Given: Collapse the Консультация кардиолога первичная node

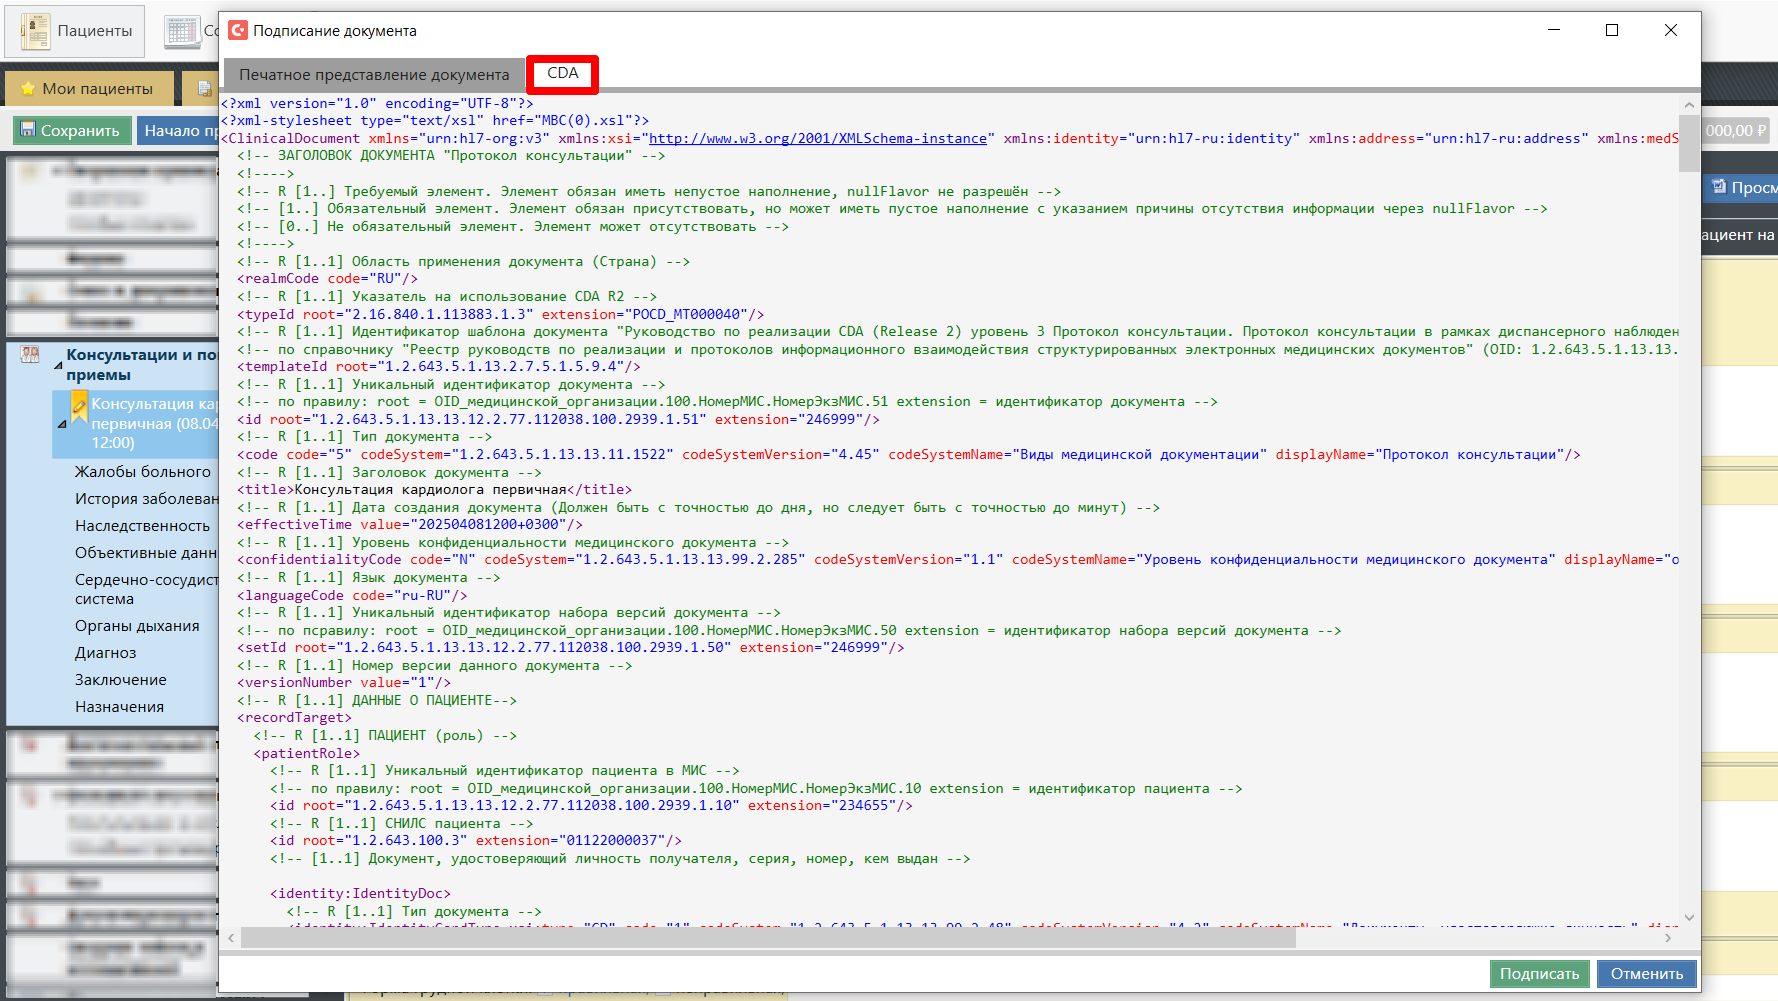Looking at the screenshot, I should point(62,424).
